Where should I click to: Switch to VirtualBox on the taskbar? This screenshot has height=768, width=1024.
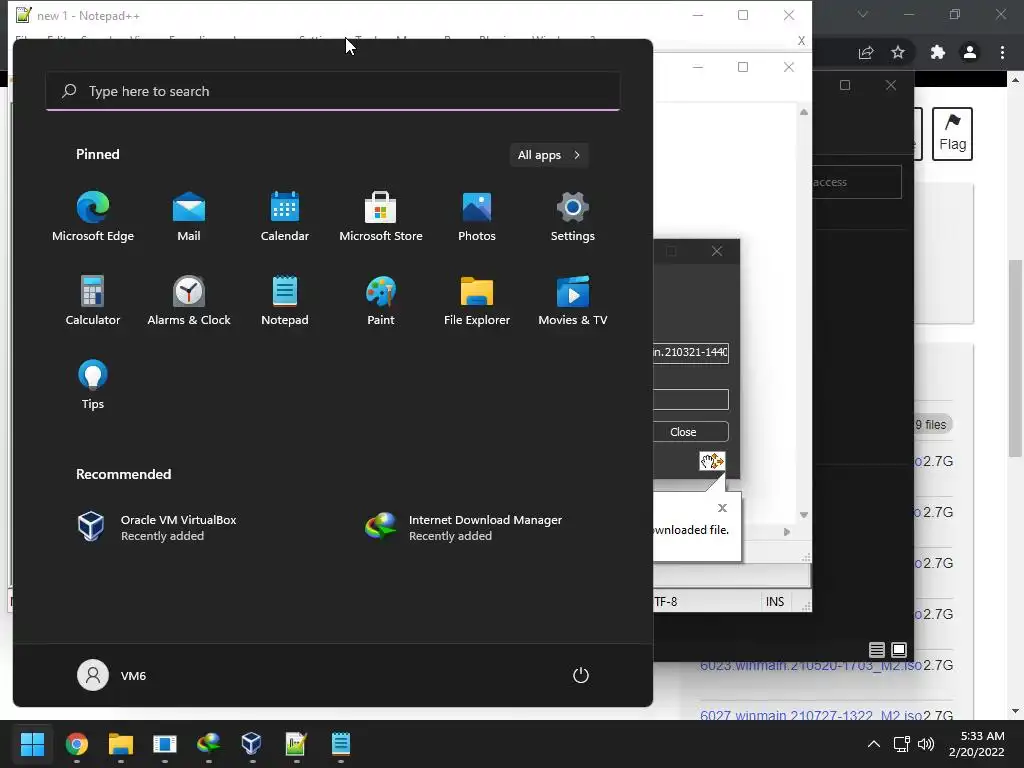(x=252, y=744)
